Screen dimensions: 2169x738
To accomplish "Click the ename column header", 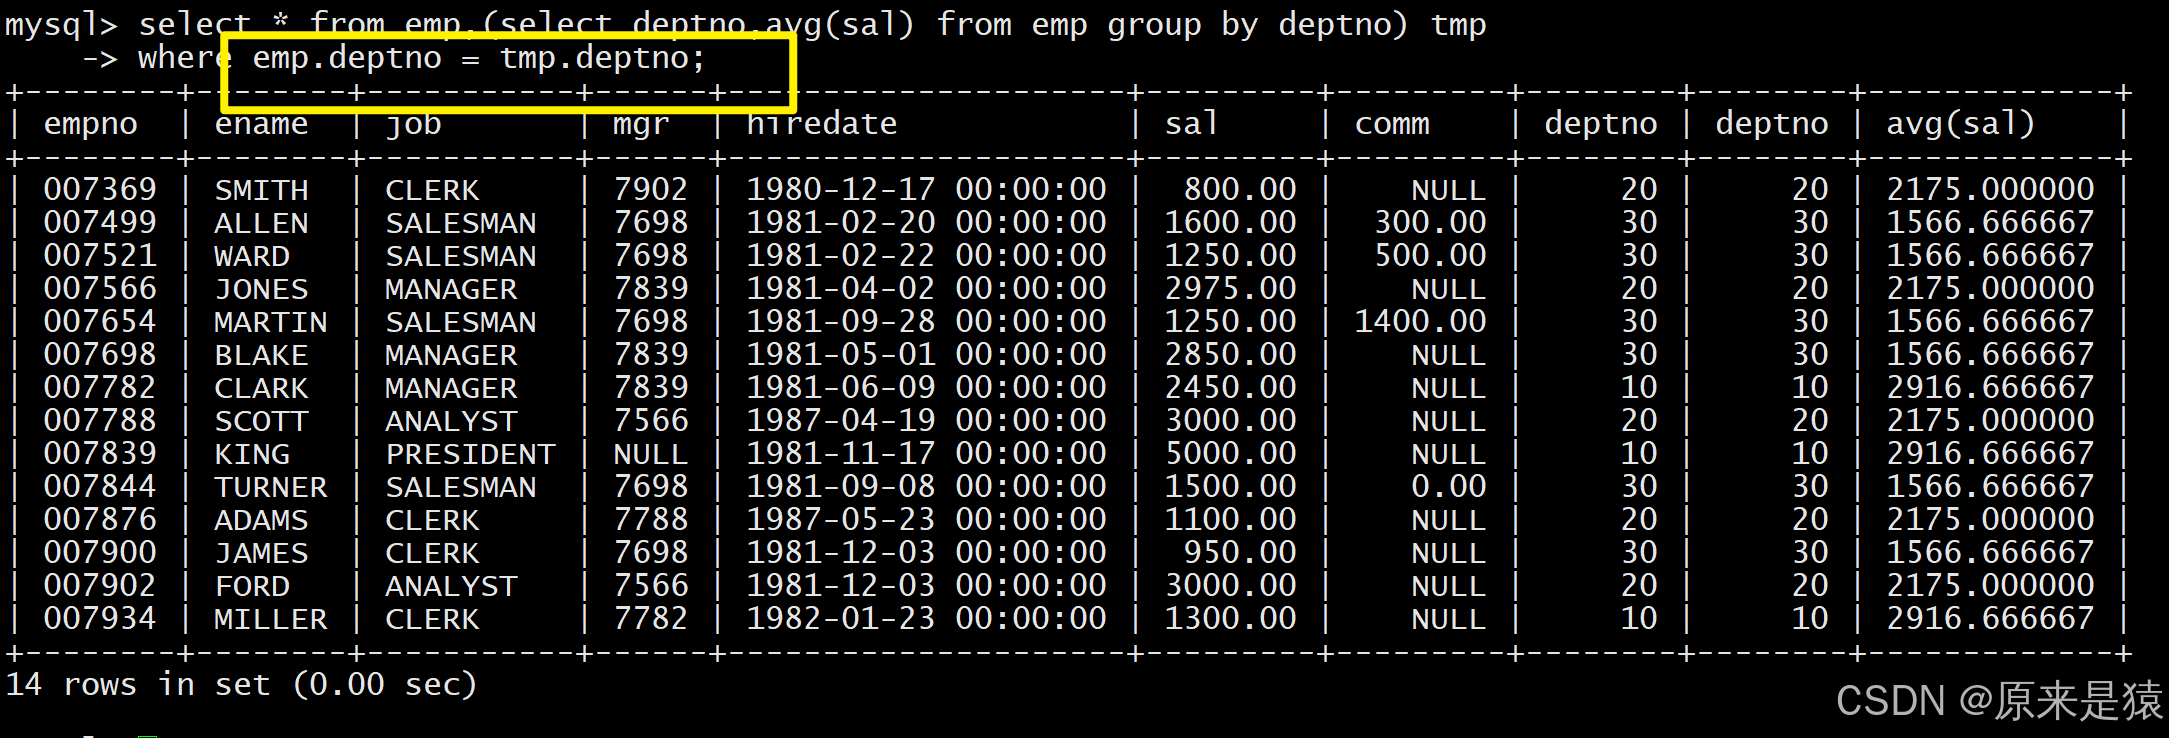I will pos(261,124).
